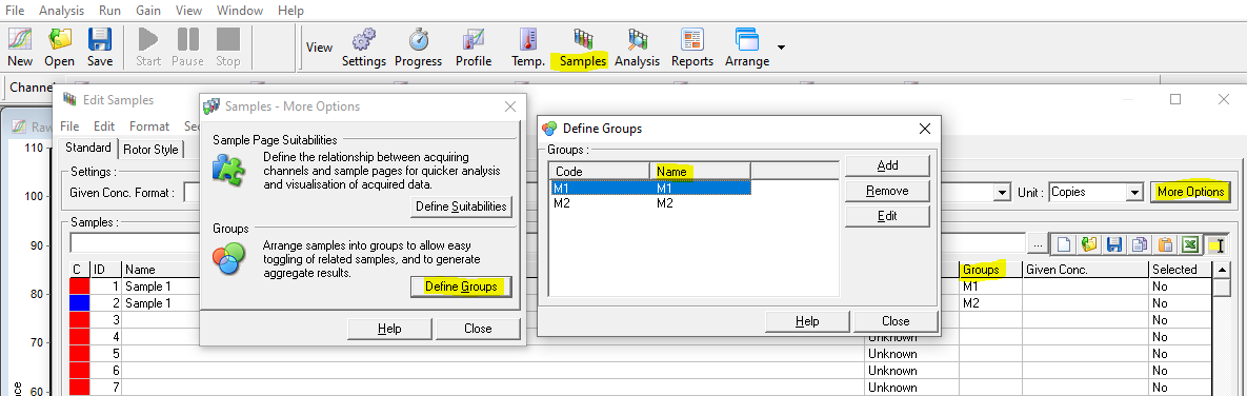Click the Given Conc. column header
Screen dimensions: 1251x396
pos(1085,269)
